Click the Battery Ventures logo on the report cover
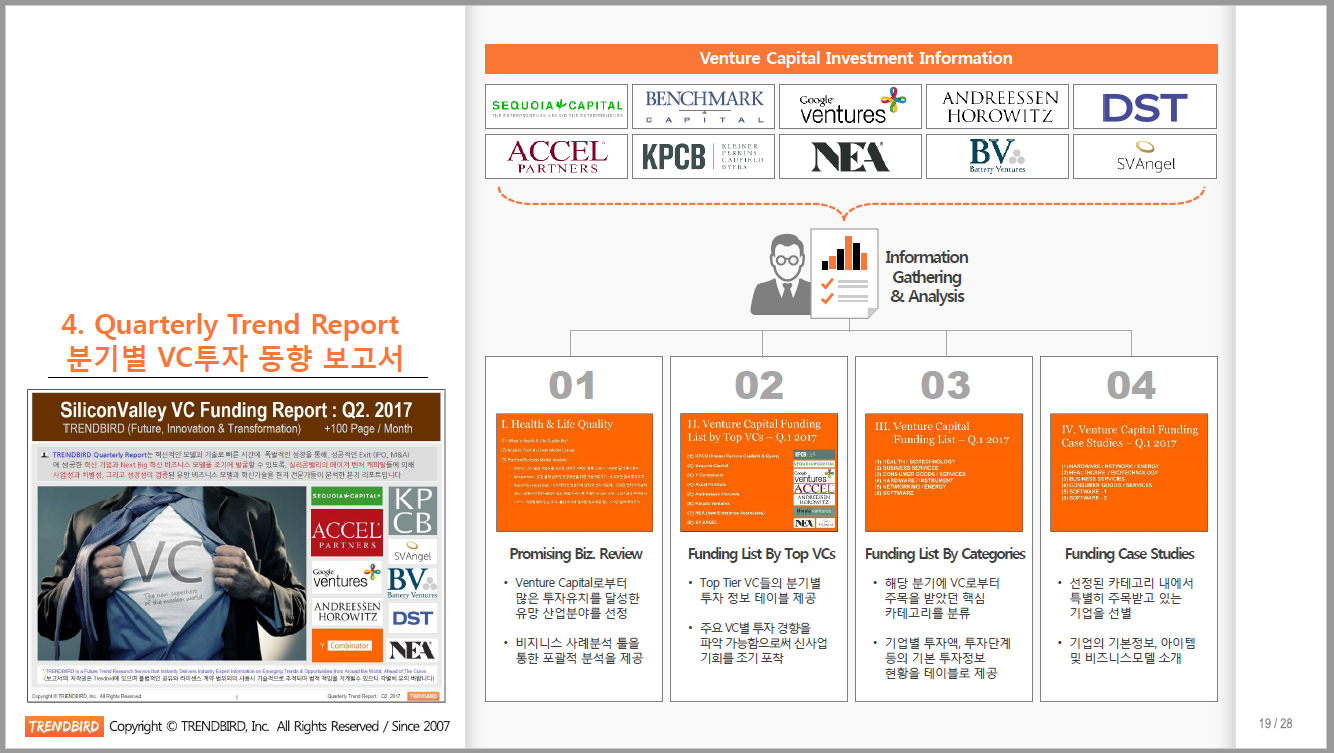This screenshot has height=753, width=1334. click(412, 583)
